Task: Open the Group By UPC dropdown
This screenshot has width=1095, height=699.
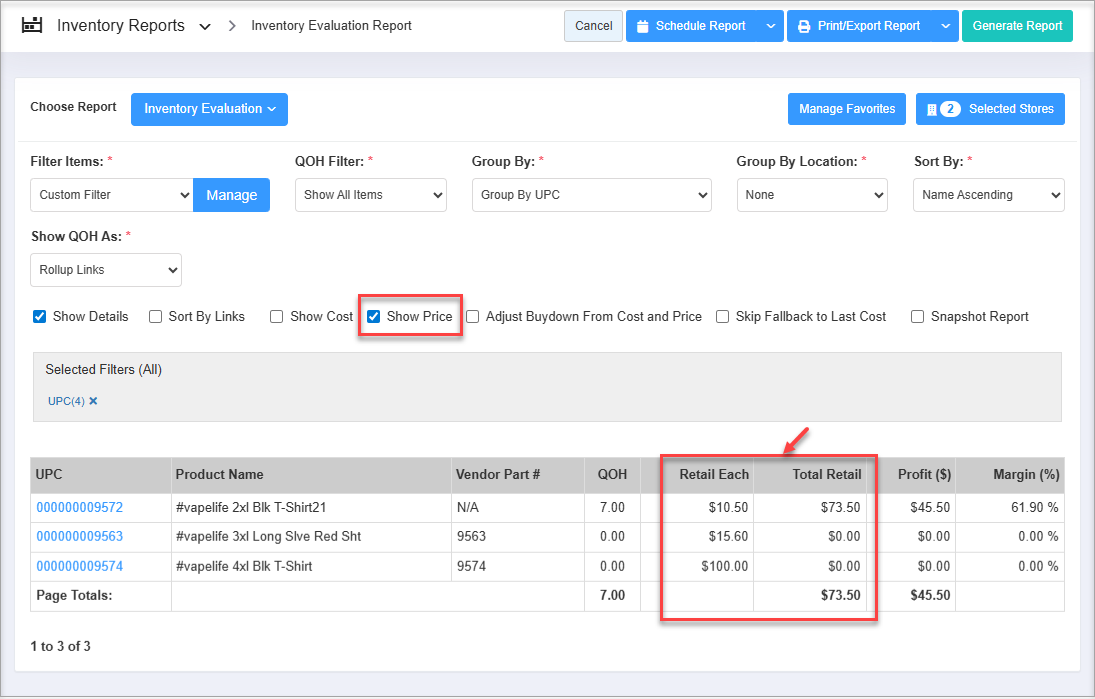Action: (x=591, y=195)
